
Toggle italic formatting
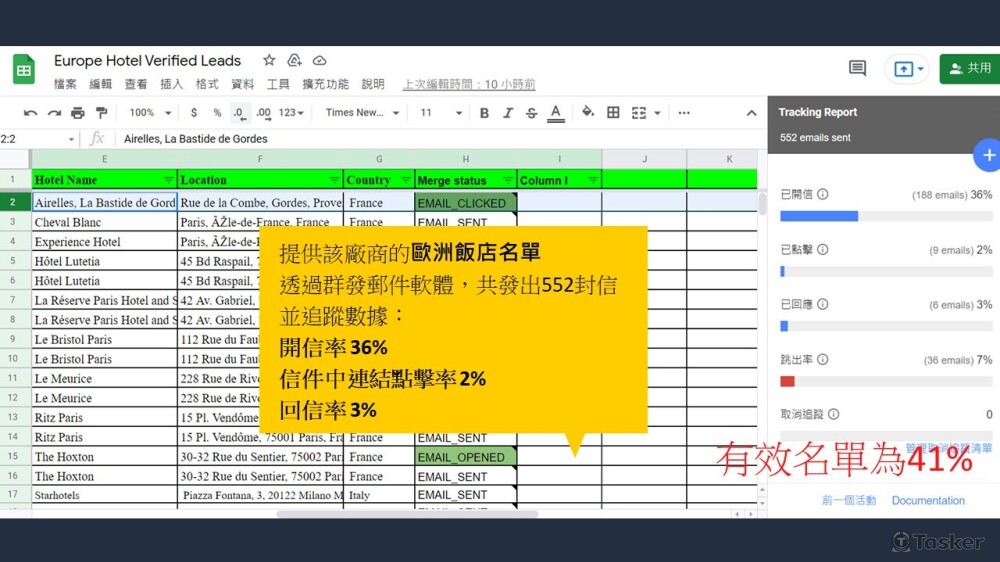click(508, 113)
